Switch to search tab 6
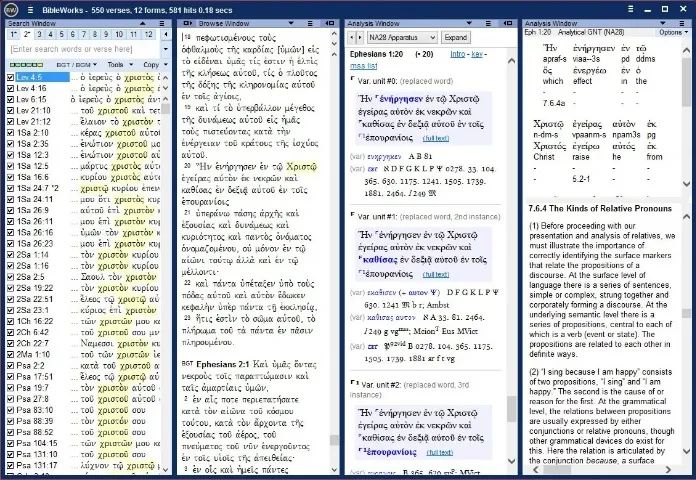The image size is (696, 480). 72,34
